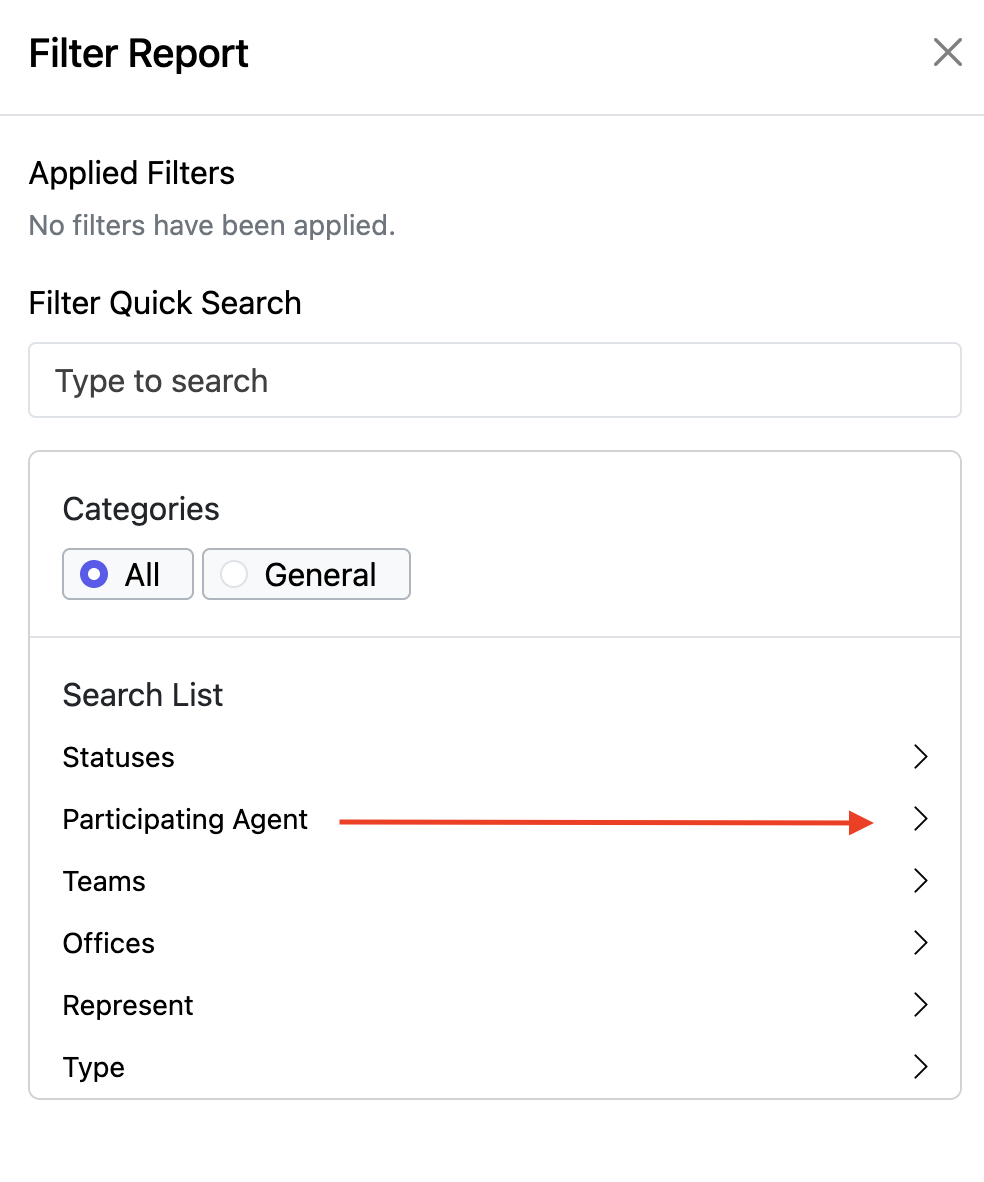Click the chevron icon beside Represent
This screenshot has width=984, height=1182.
tap(921, 1005)
